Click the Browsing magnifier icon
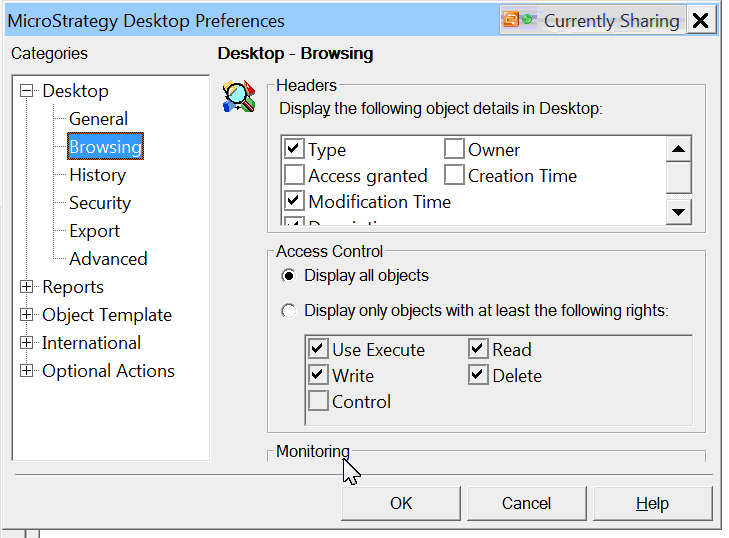The image size is (729, 538). (x=239, y=96)
